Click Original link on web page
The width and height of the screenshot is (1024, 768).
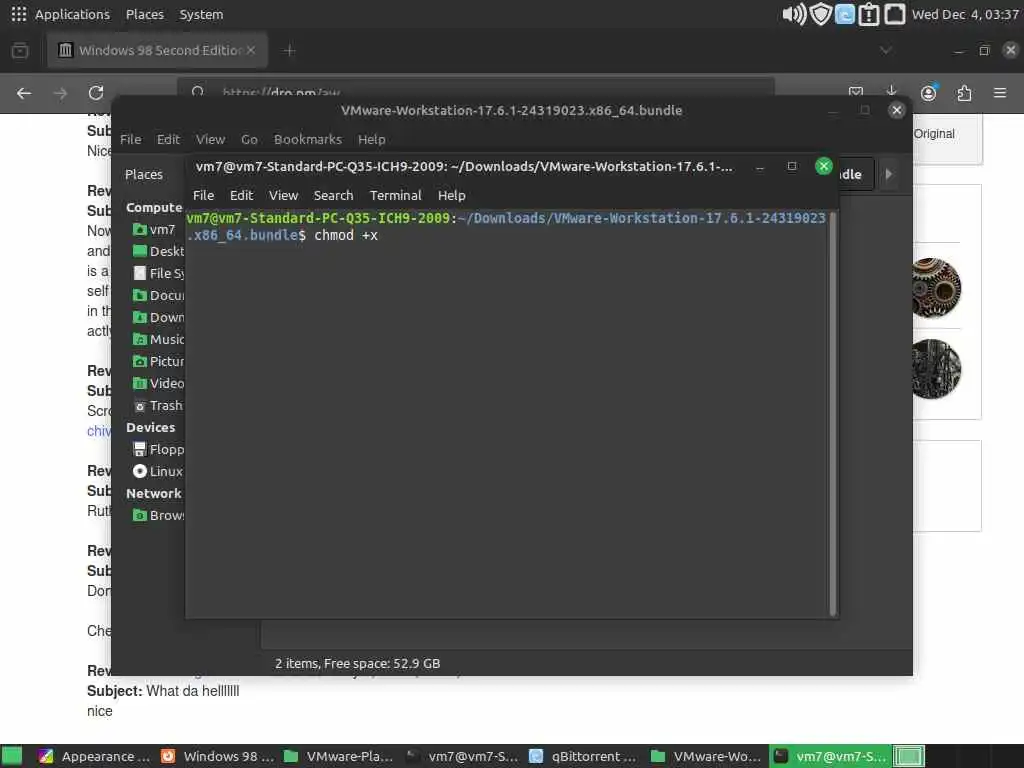pos(934,134)
